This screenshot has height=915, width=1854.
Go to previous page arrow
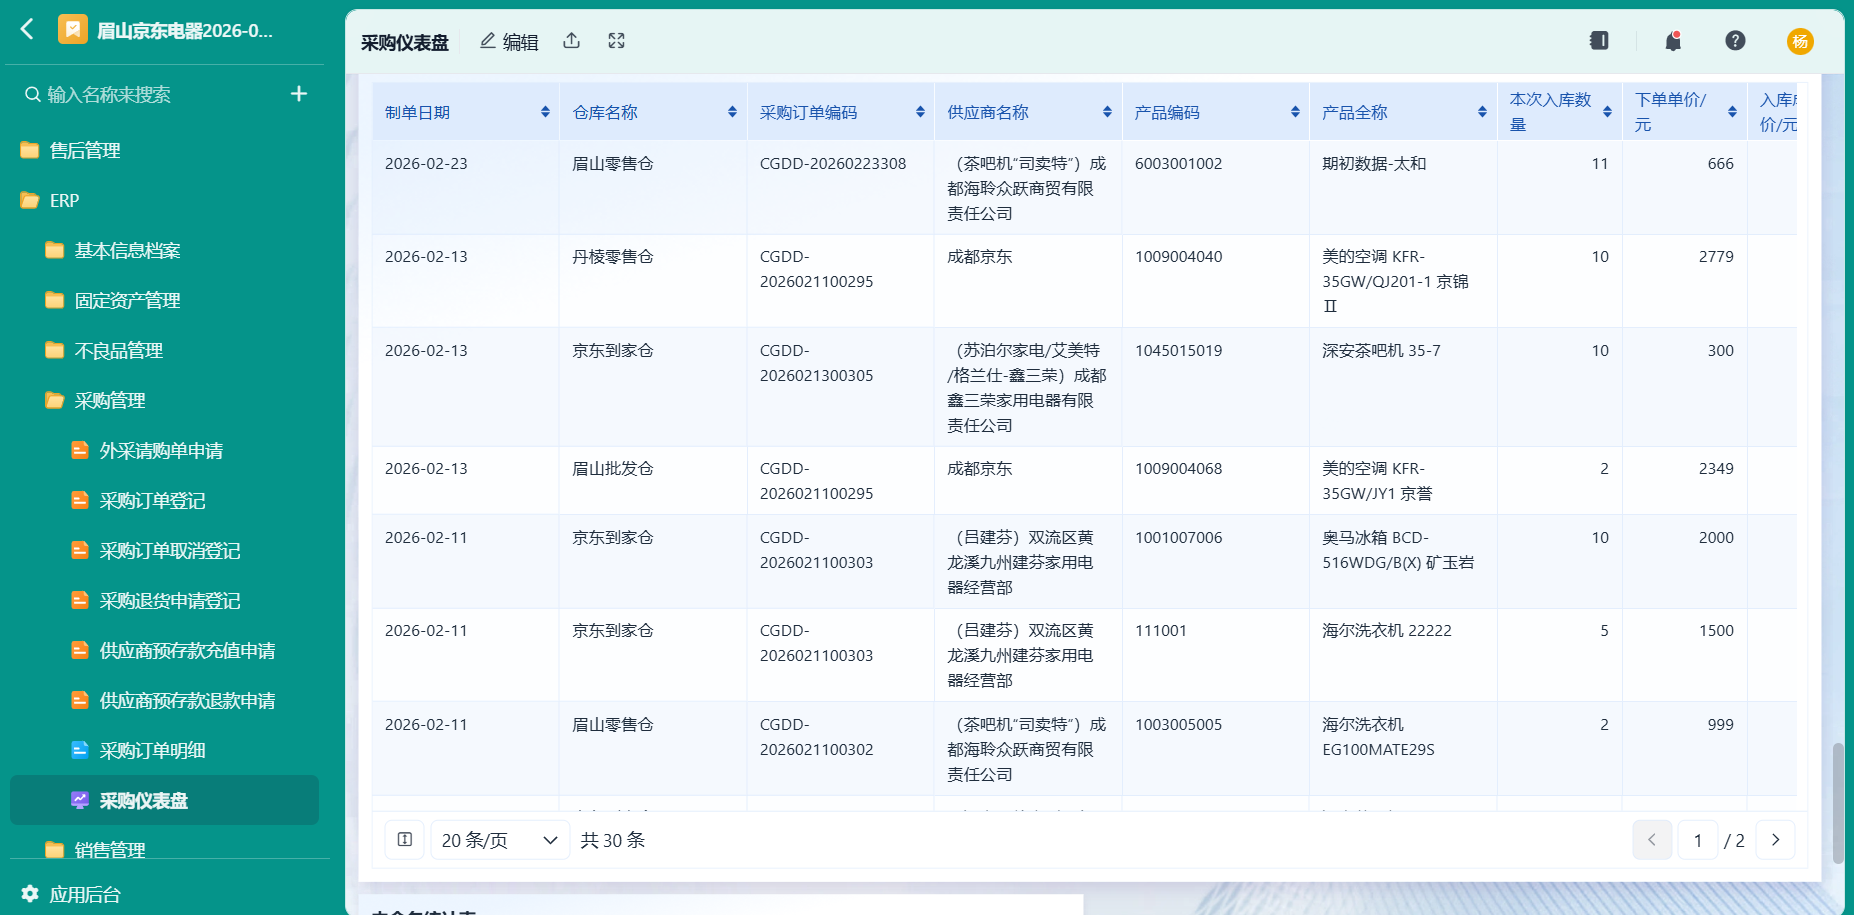click(1652, 840)
